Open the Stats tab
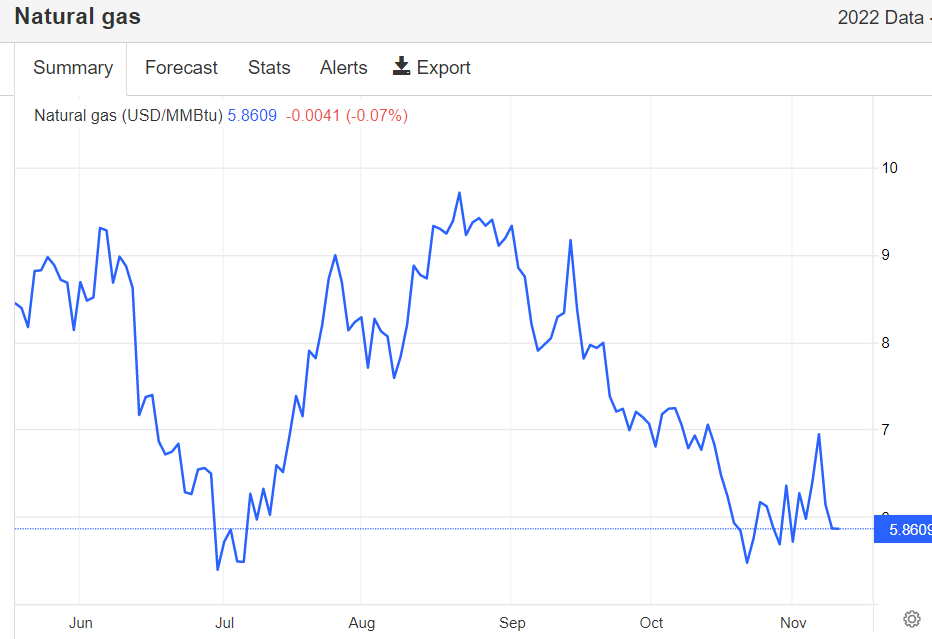This screenshot has height=639, width=932. (x=269, y=68)
